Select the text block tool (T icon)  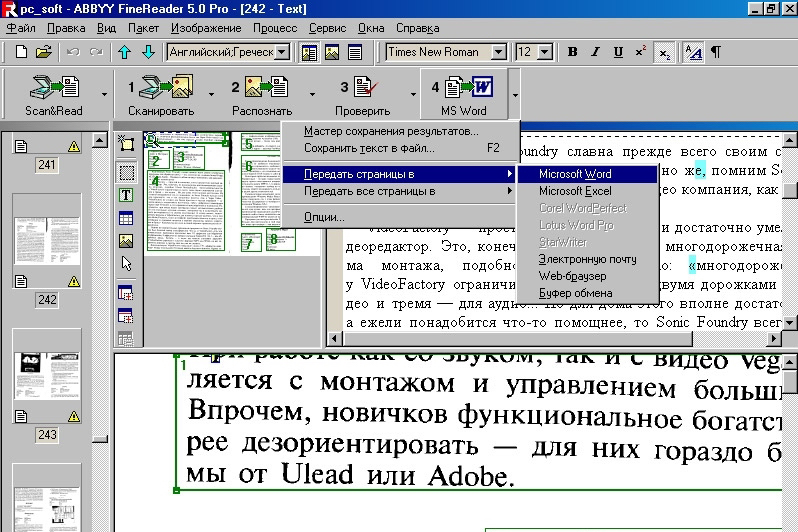pos(126,194)
